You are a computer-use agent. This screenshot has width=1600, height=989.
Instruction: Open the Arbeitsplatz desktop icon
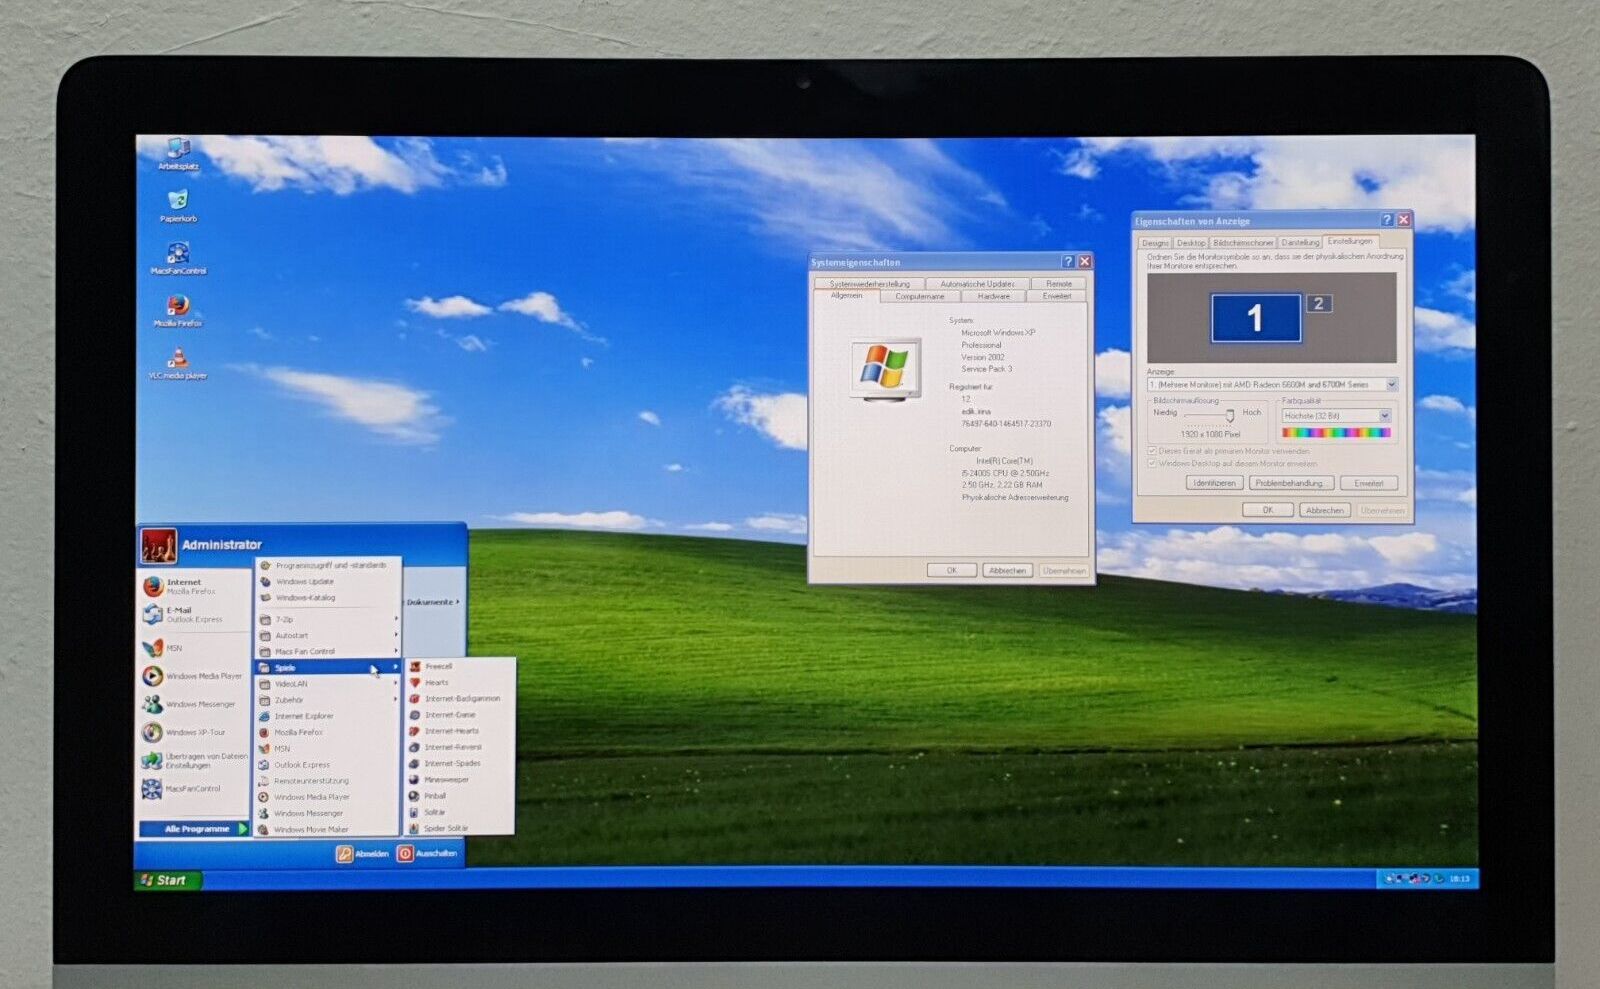click(x=178, y=151)
